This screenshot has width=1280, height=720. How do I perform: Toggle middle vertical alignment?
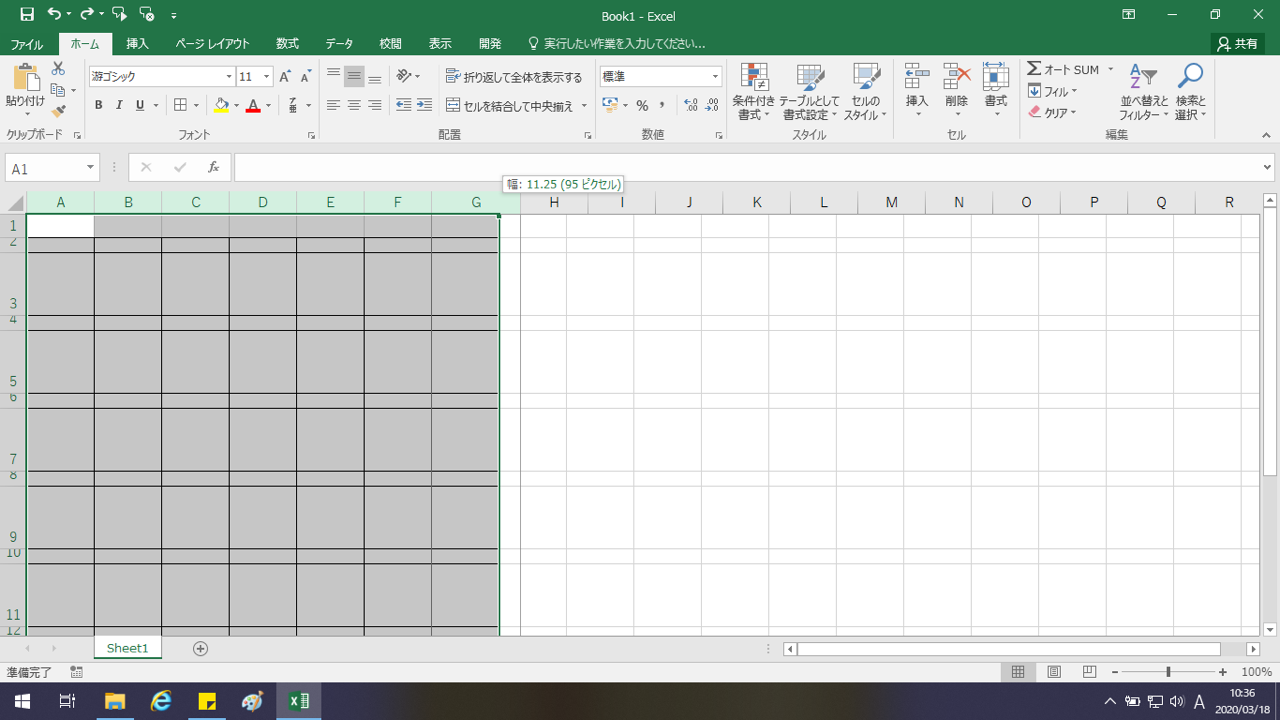[x=354, y=76]
